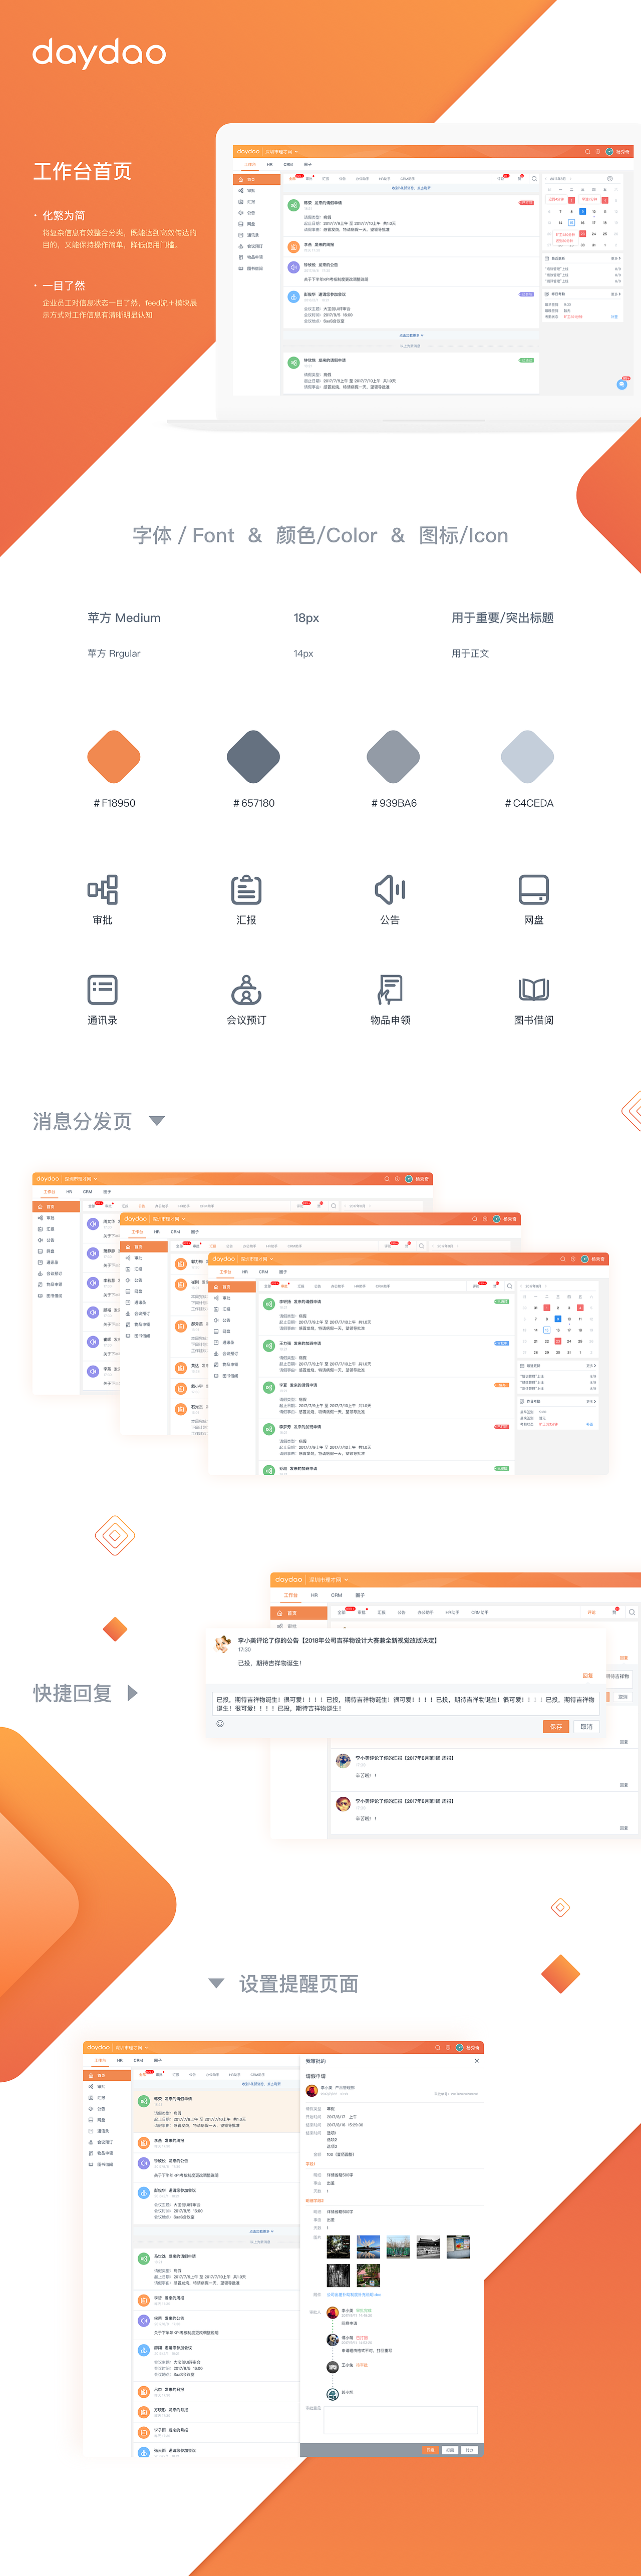Viewport: 641px width, 2576px height.
Task: Open 会议预订 in the top laptop mockup sidebar
Action: point(256,246)
